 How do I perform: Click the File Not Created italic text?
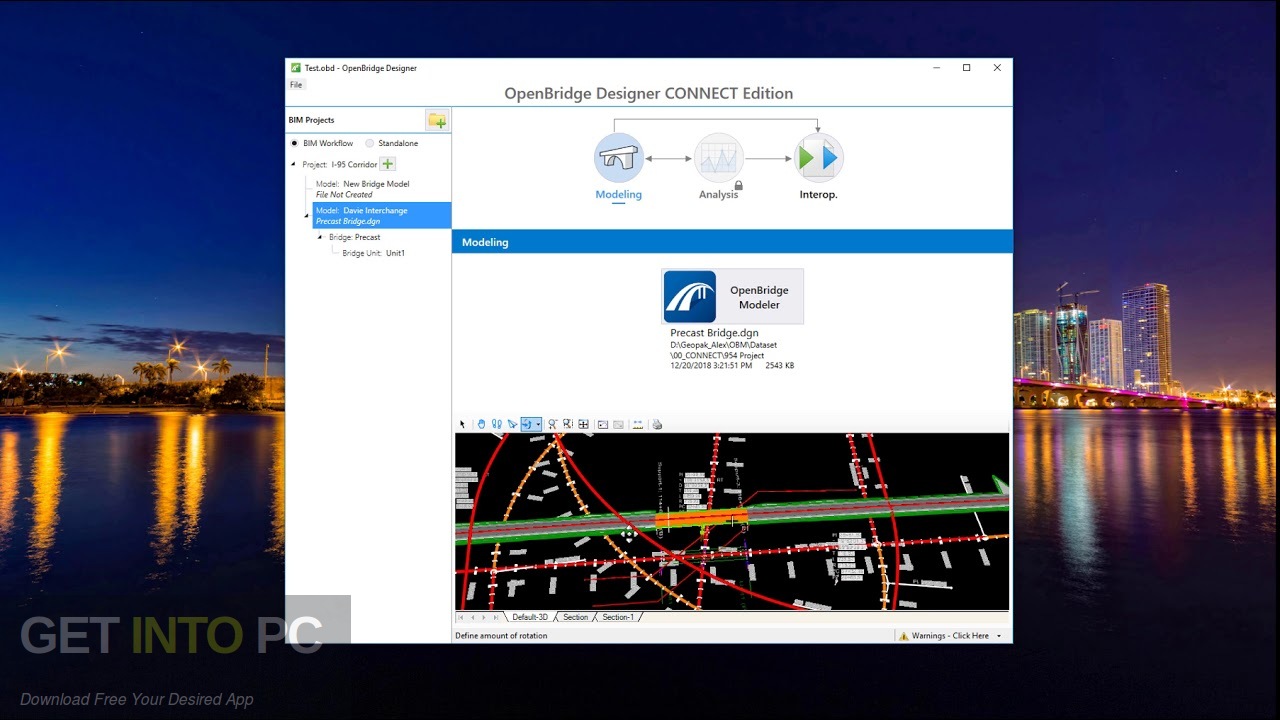tap(344, 195)
